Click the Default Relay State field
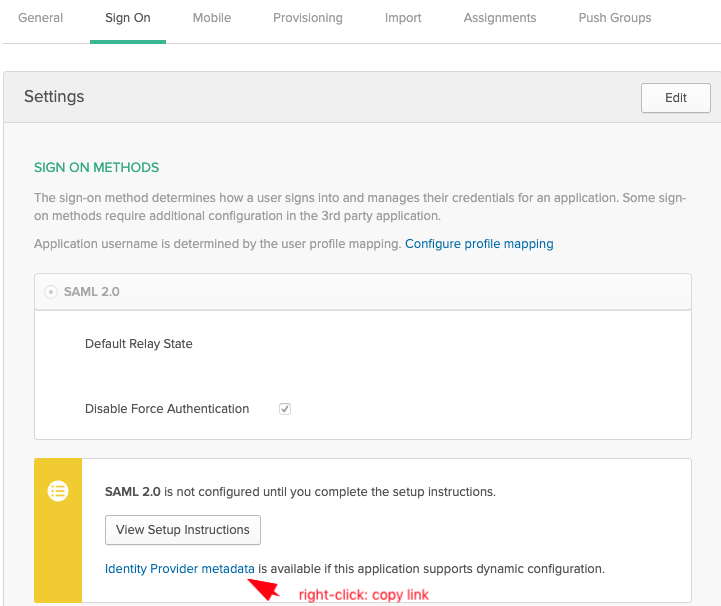Viewport: 721px width, 606px height. 400,344
